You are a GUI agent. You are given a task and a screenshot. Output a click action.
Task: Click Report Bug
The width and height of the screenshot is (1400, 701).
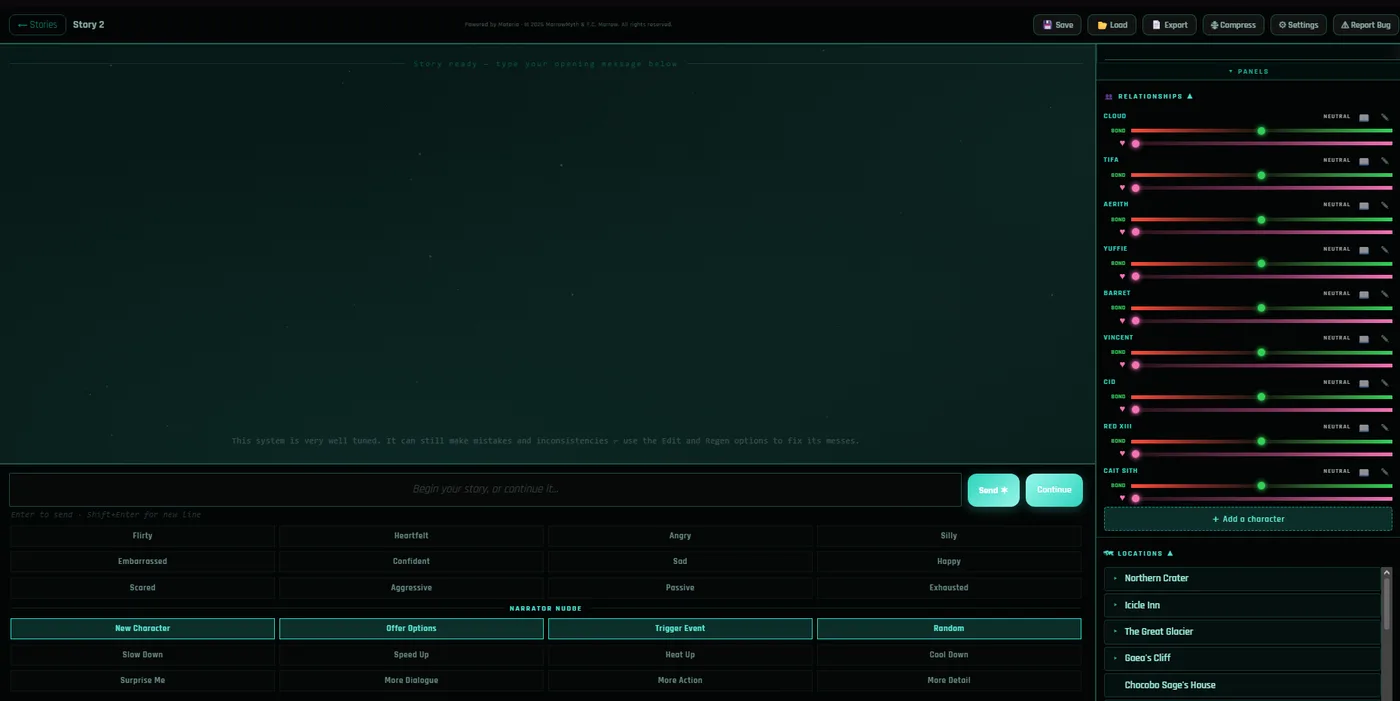(x=1364, y=25)
